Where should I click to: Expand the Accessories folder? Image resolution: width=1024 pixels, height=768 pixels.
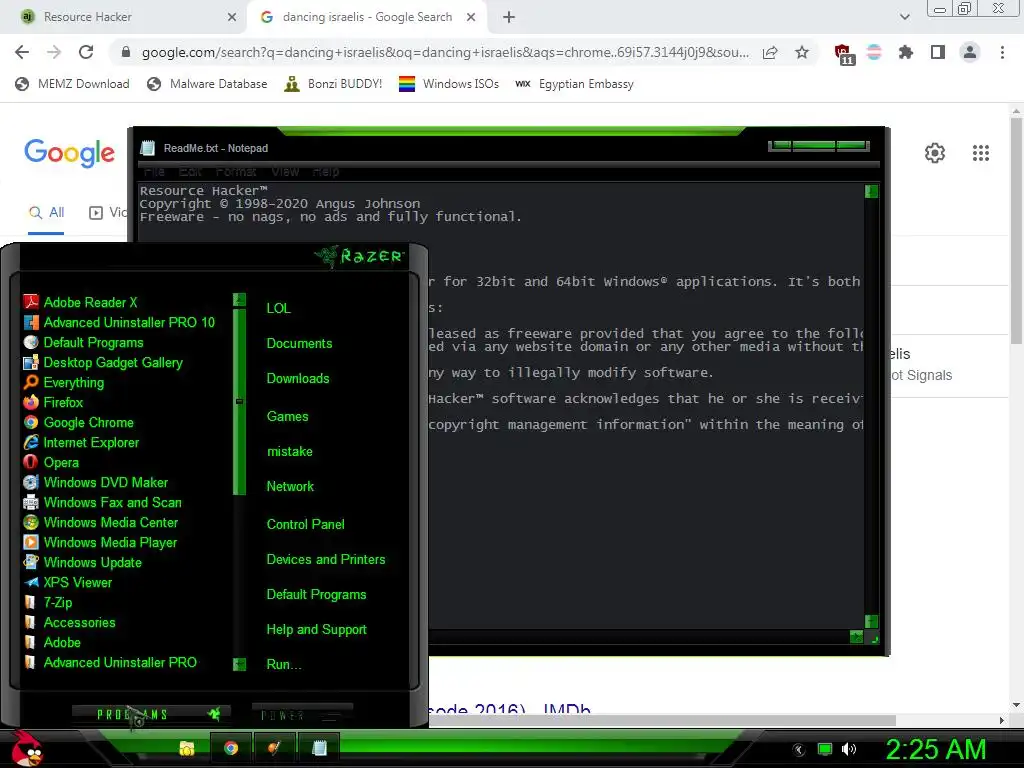[x=70, y=622]
